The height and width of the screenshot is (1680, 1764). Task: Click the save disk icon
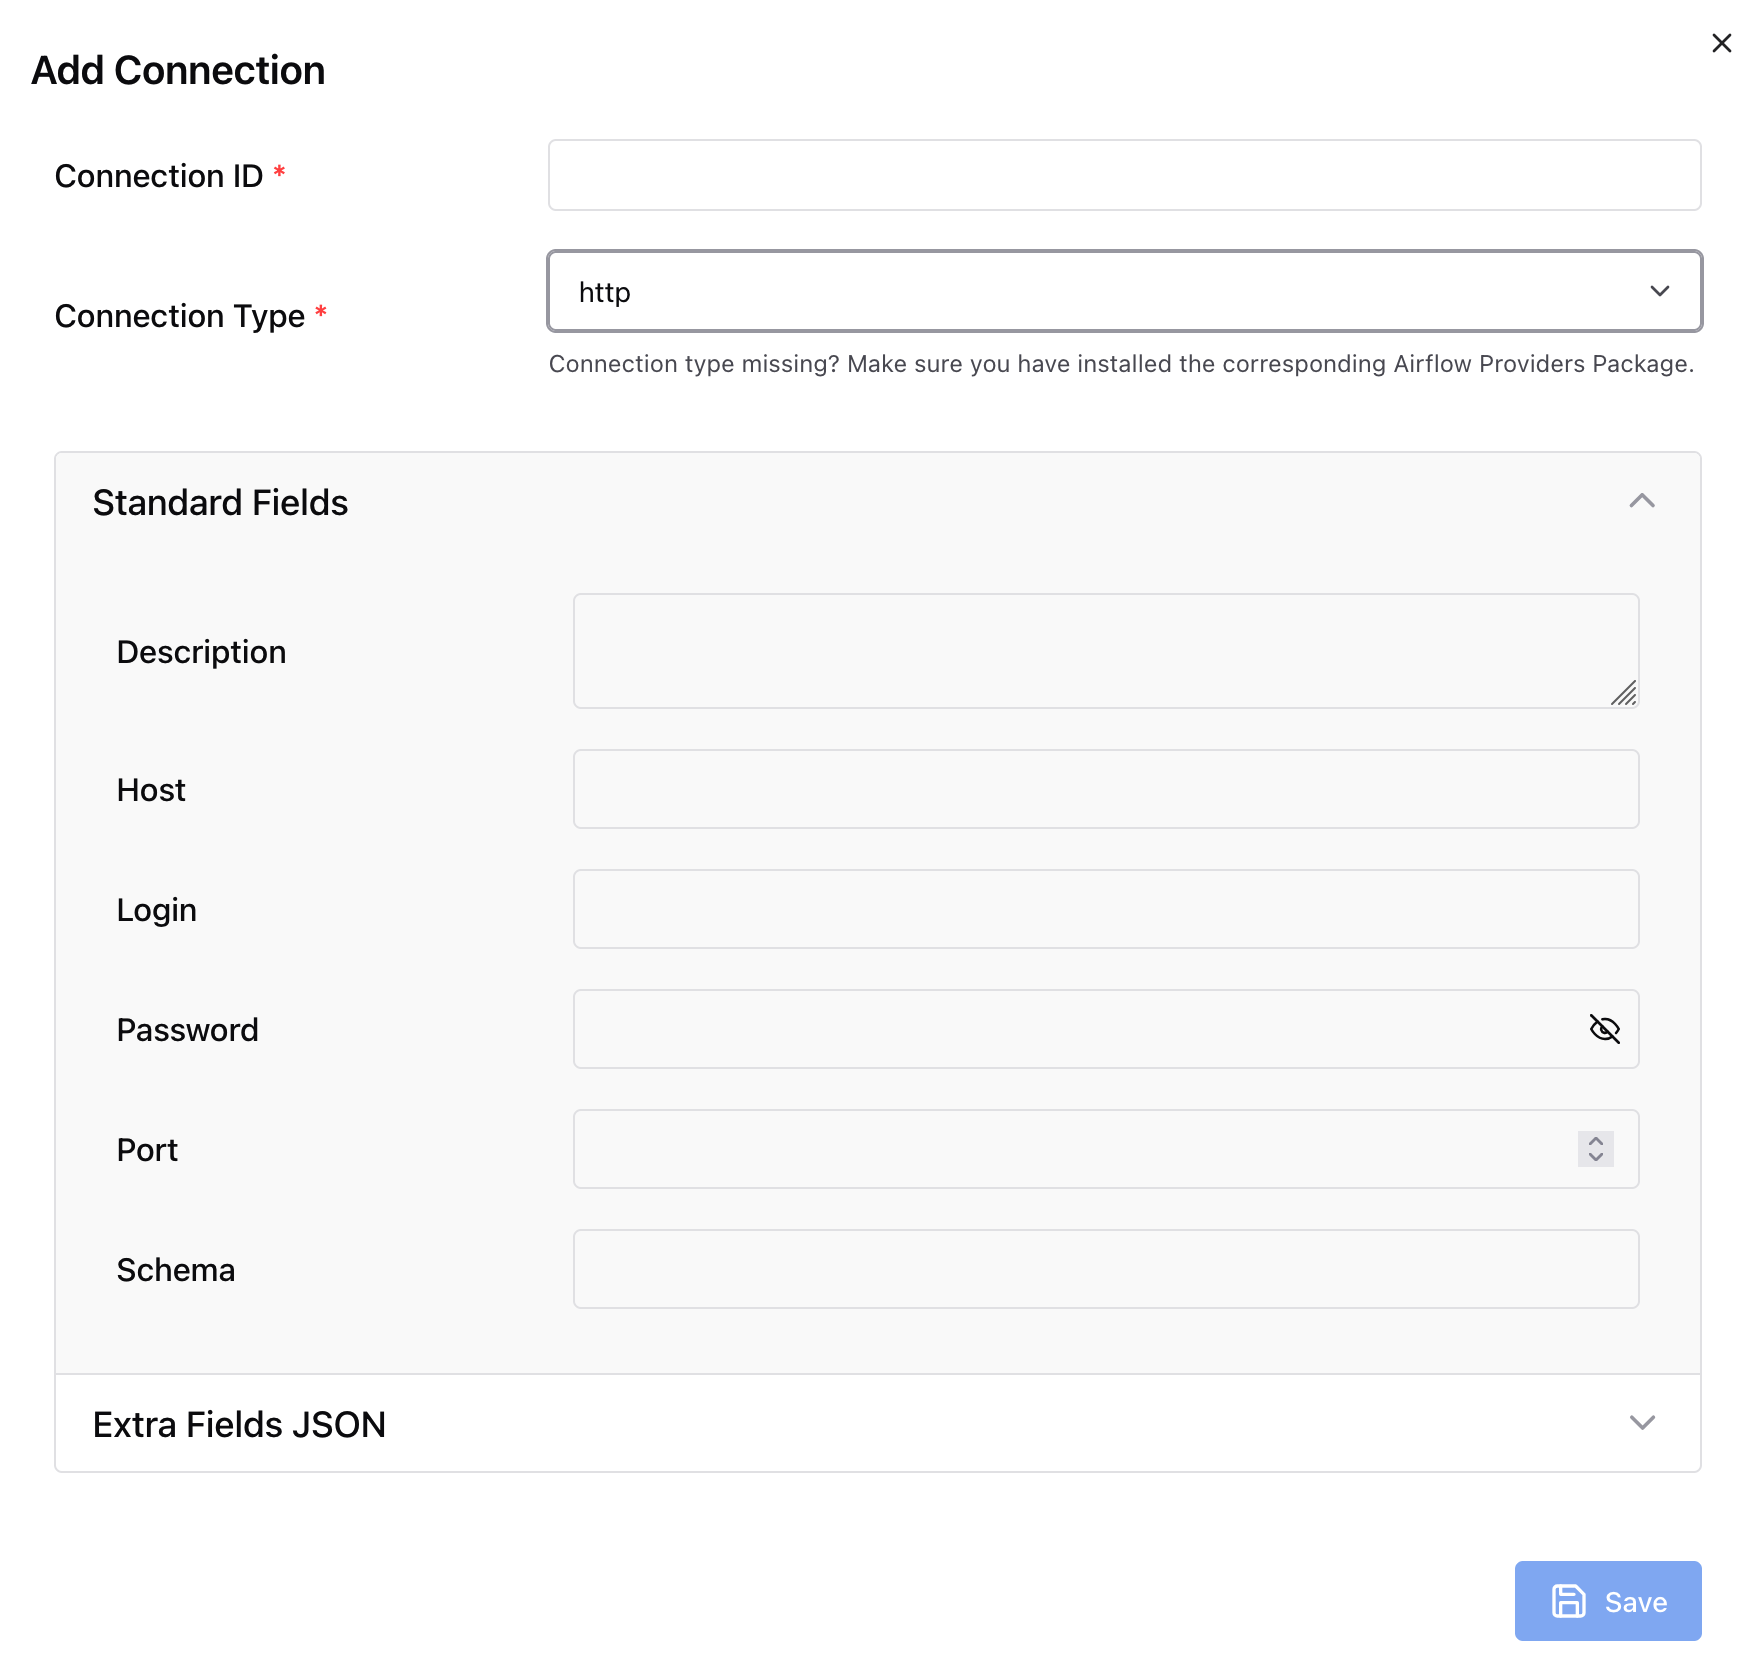click(x=1568, y=1601)
